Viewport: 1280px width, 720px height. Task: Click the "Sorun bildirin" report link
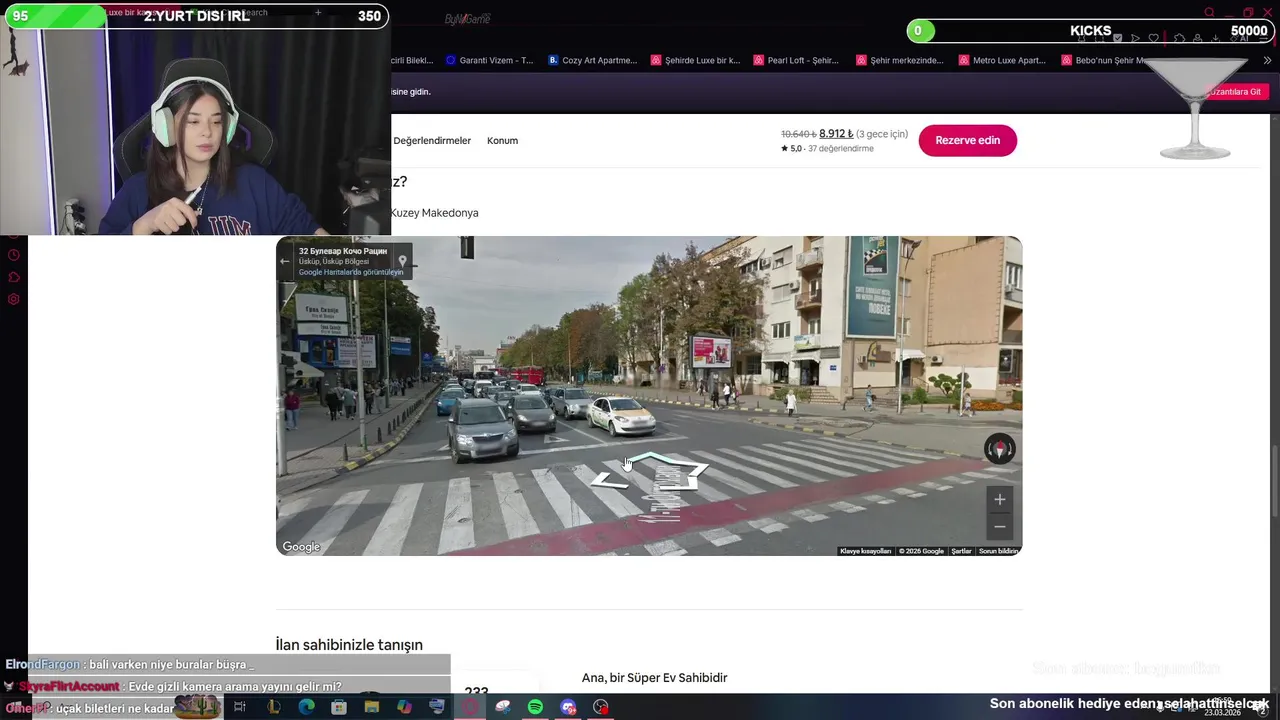click(998, 551)
